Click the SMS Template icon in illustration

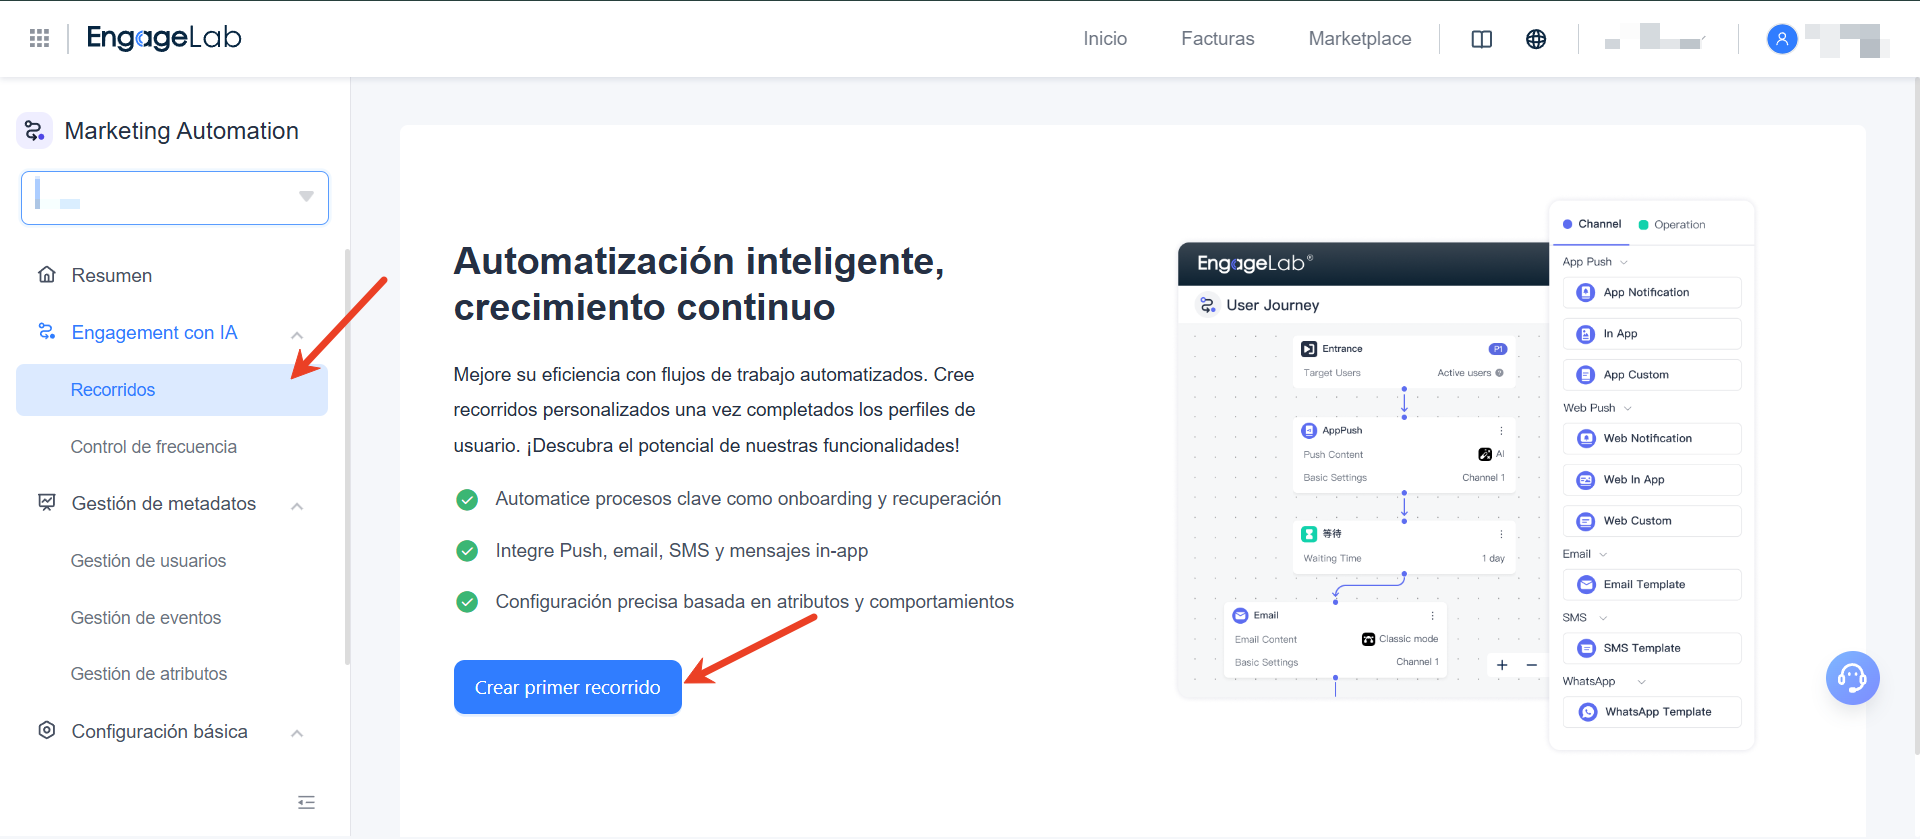point(1586,649)
